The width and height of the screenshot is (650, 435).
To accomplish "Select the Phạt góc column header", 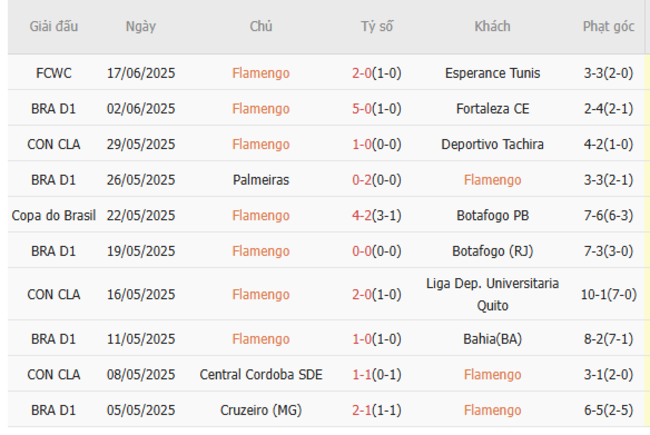I will [608, 27].
